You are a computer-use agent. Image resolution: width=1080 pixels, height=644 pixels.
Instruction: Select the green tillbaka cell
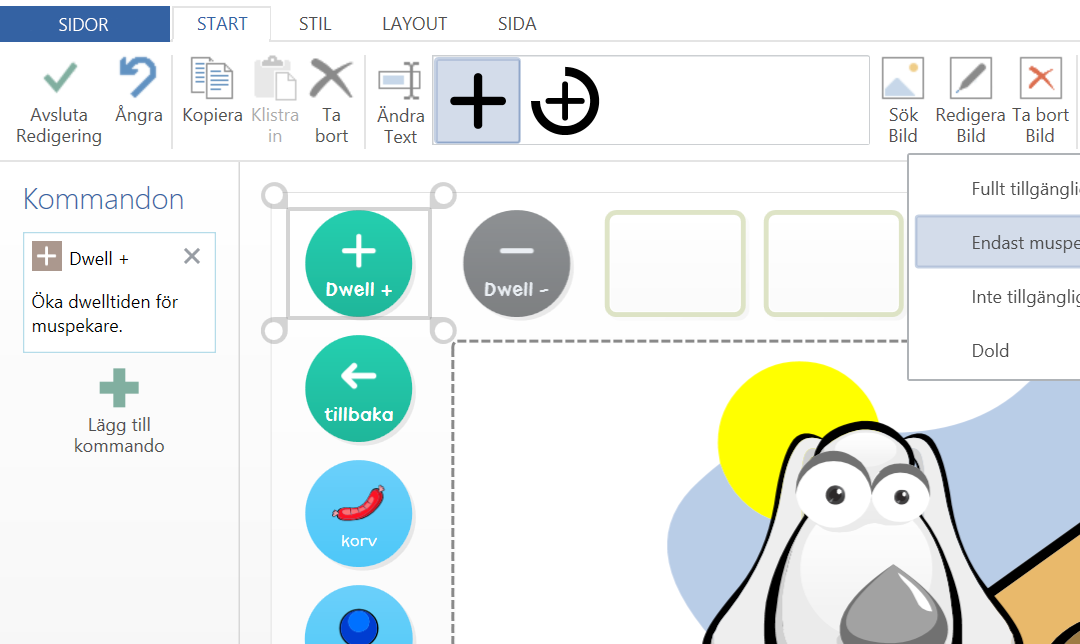[359, 389]
